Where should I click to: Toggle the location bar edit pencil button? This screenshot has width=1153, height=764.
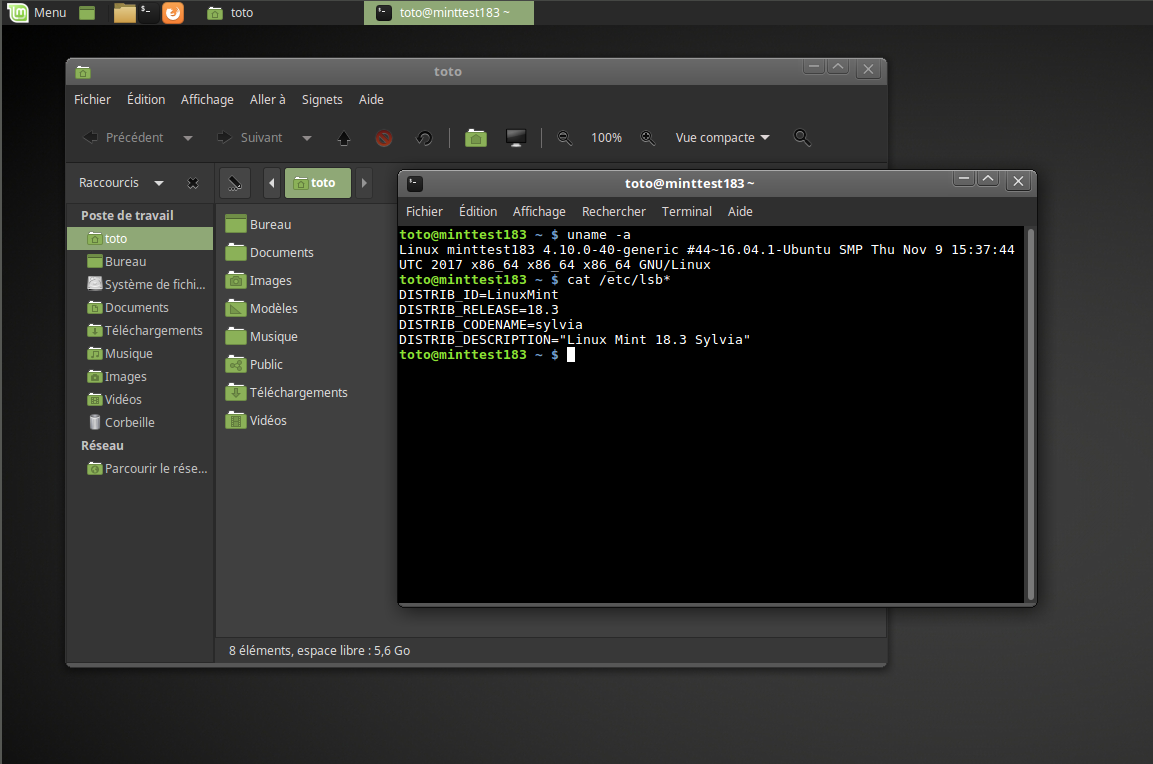(x=234, y=183)
